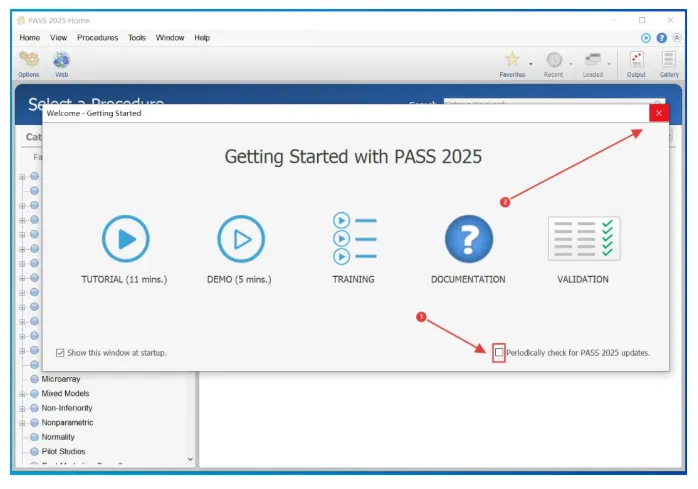The image size is (698, 489).
Task: Click the TUTORIAL (11 mins.) label
Action: (124, 279)
